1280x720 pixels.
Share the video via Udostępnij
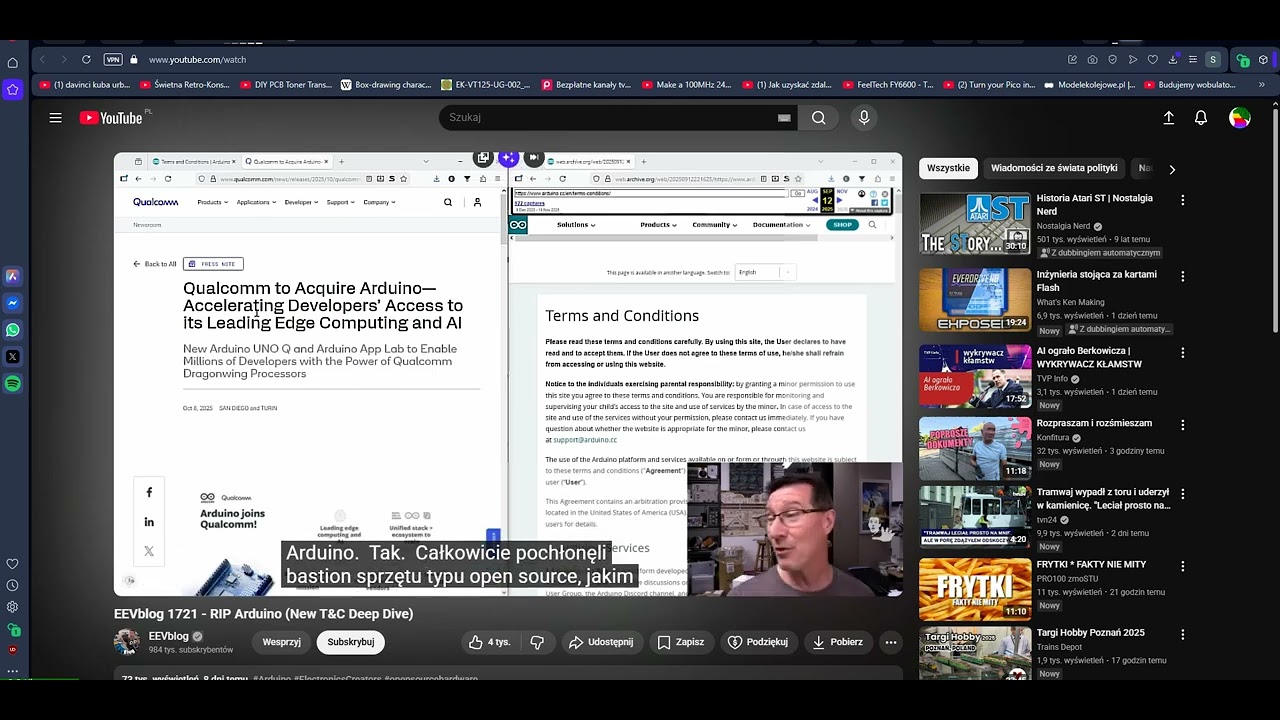point(601,642)
